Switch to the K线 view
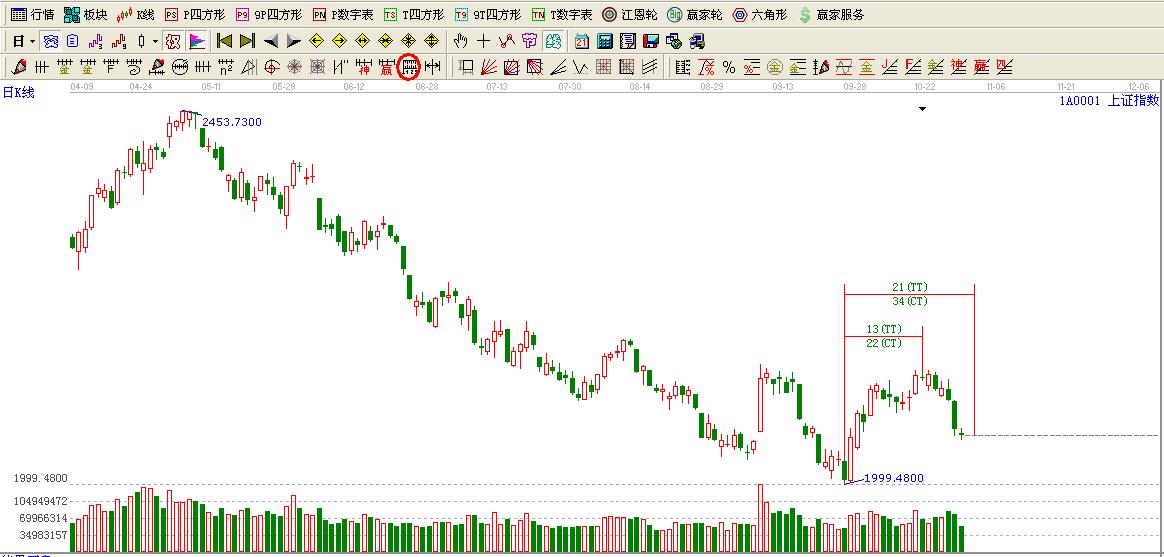 136,15
